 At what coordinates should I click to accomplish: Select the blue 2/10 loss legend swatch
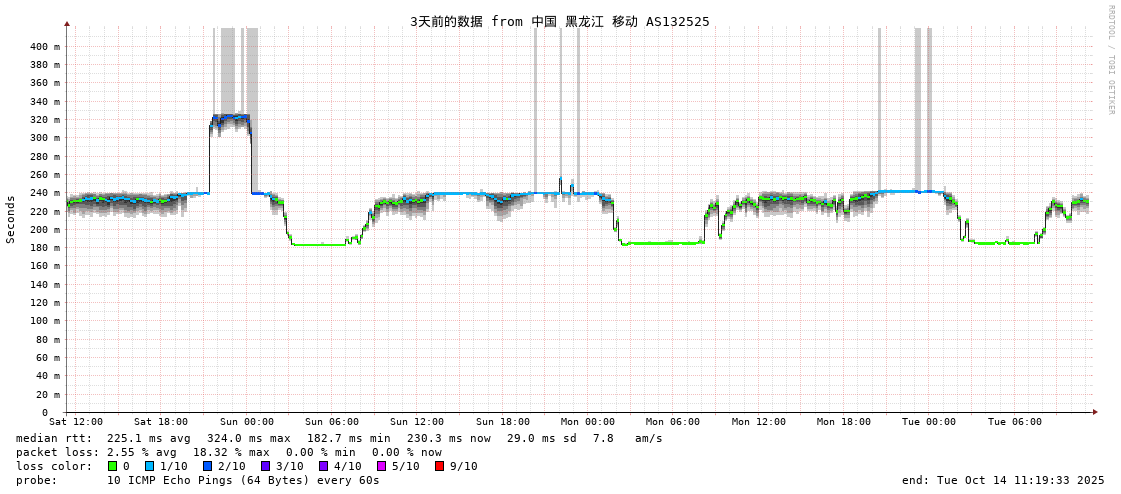pos(207,466)
